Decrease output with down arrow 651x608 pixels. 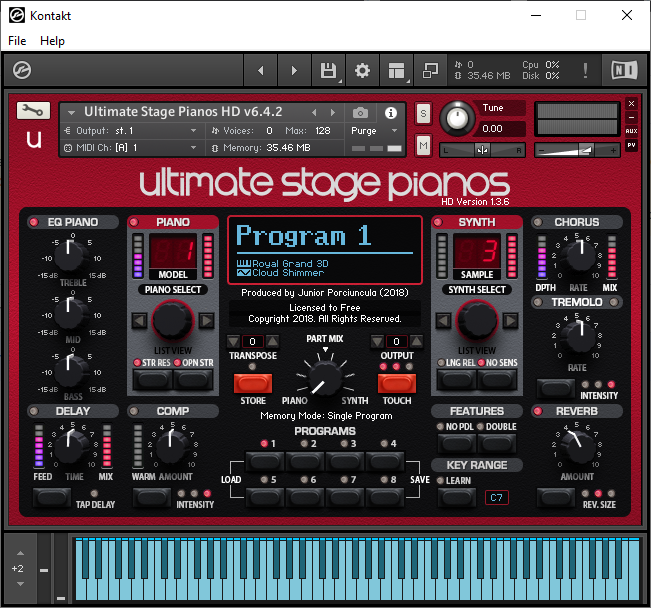[377, 341]
